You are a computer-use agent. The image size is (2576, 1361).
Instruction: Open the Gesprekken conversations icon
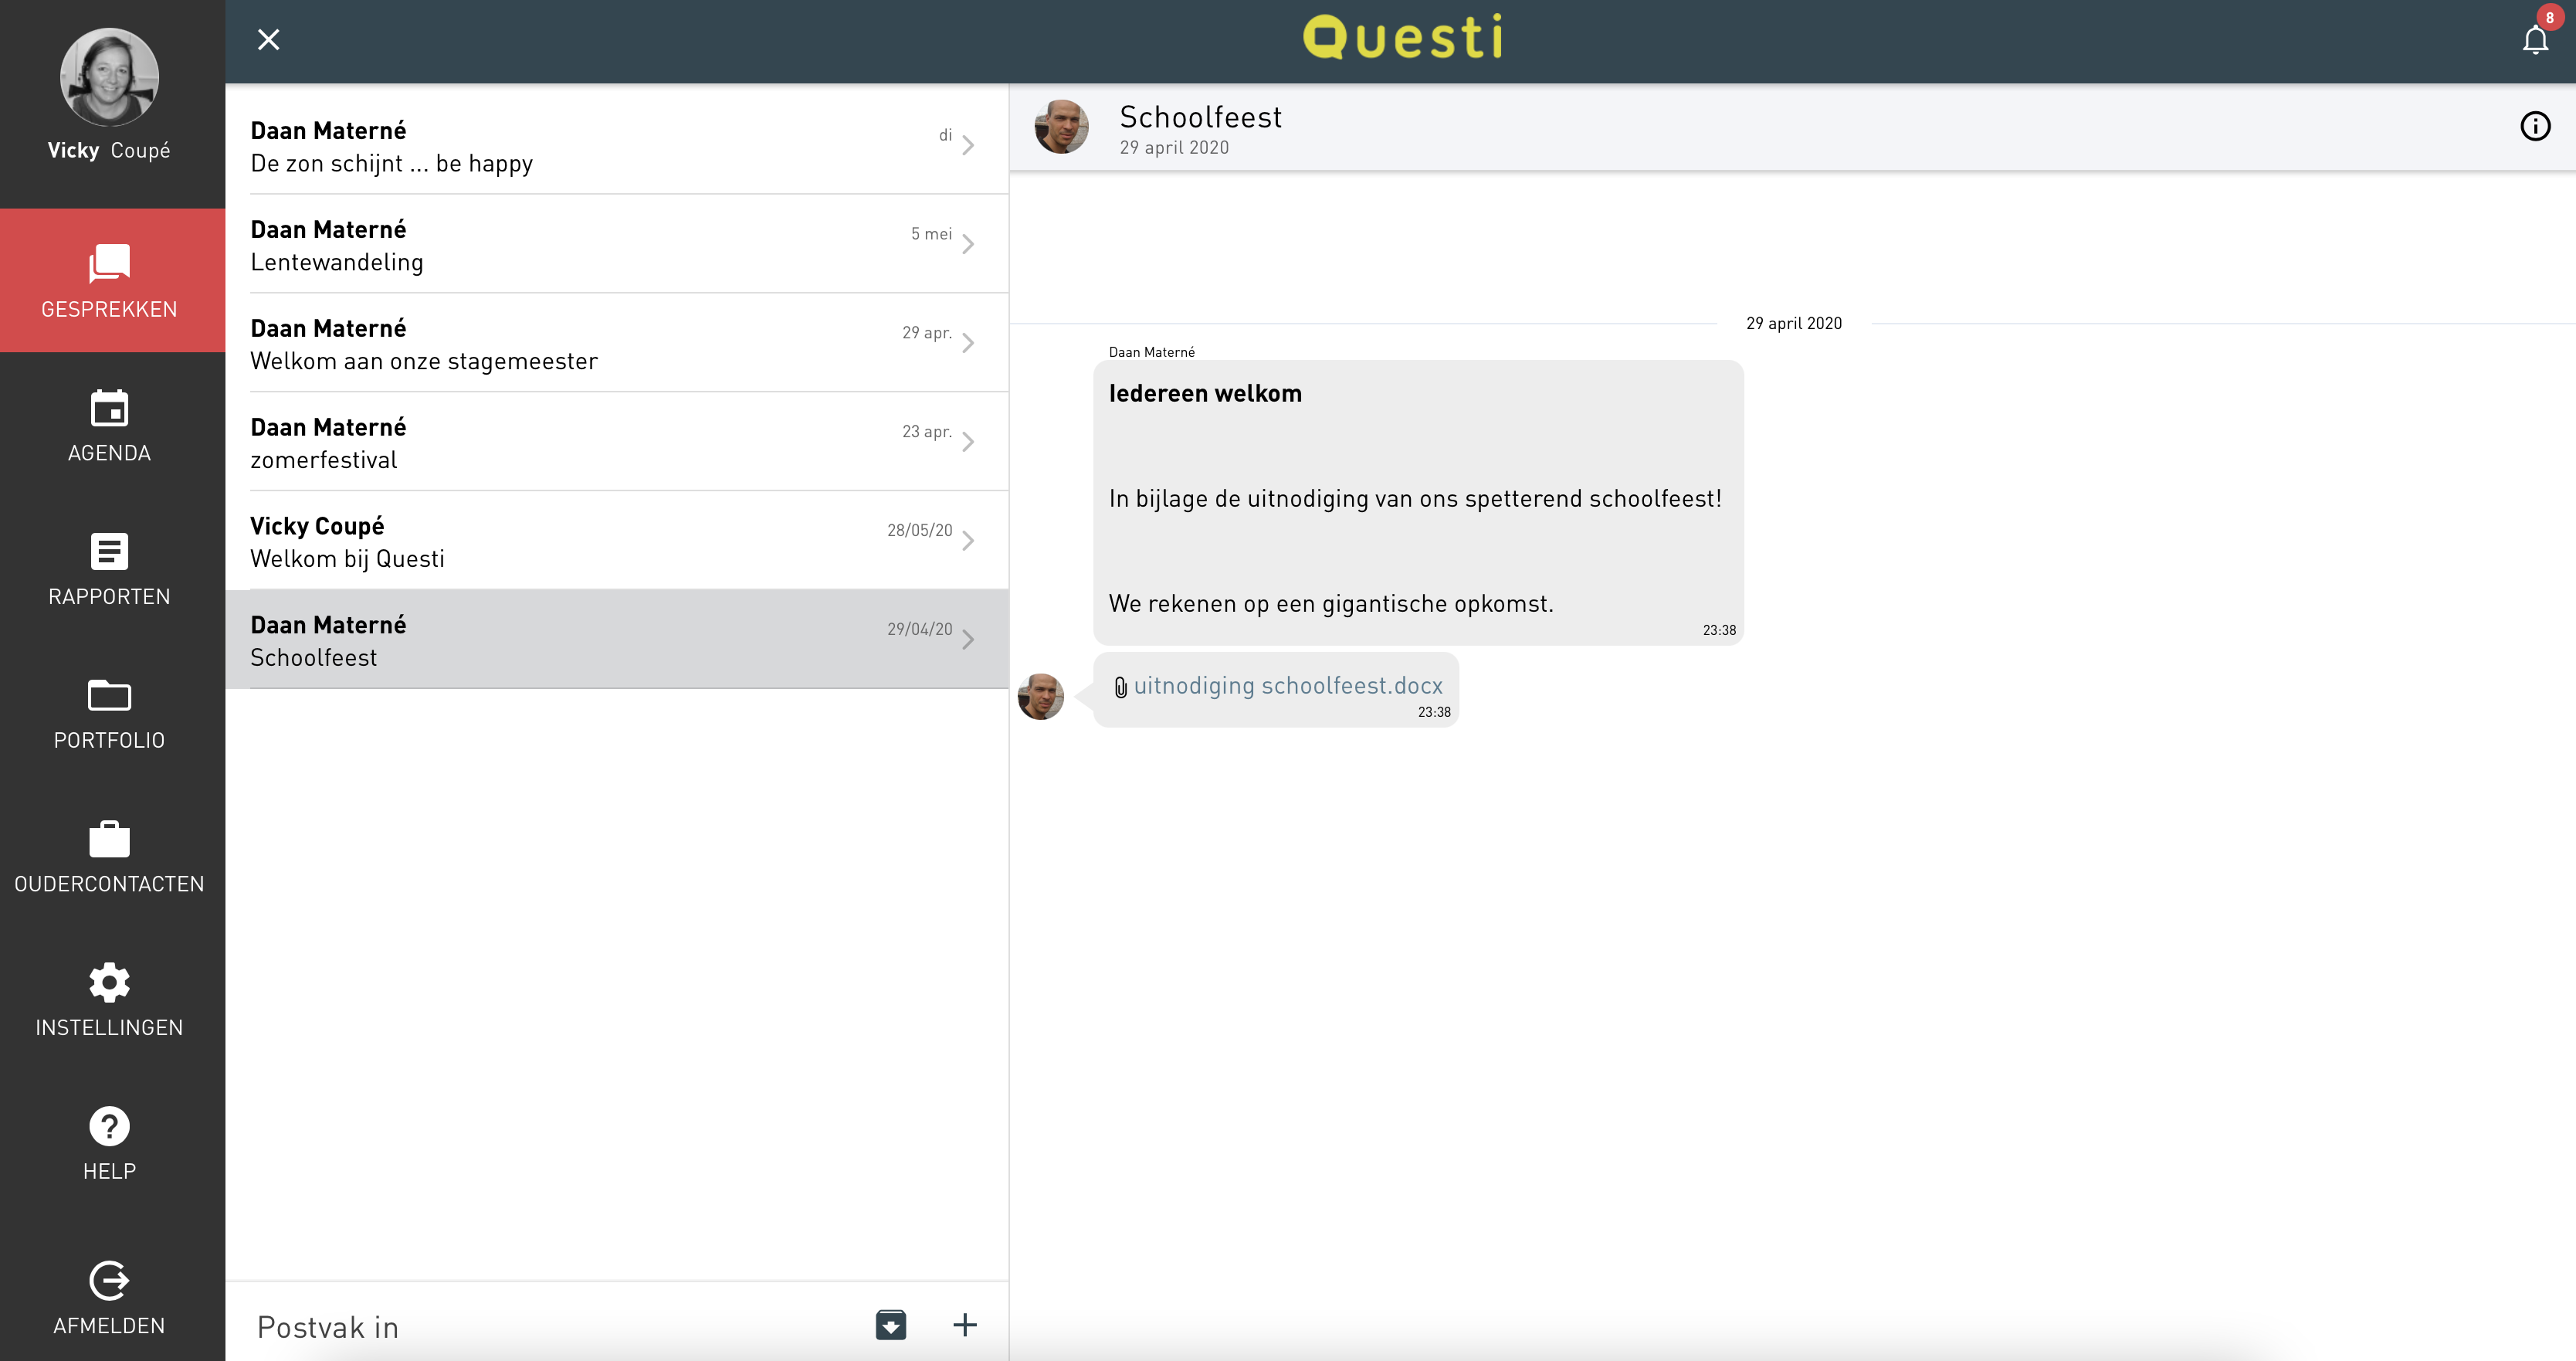coord(109,263)
